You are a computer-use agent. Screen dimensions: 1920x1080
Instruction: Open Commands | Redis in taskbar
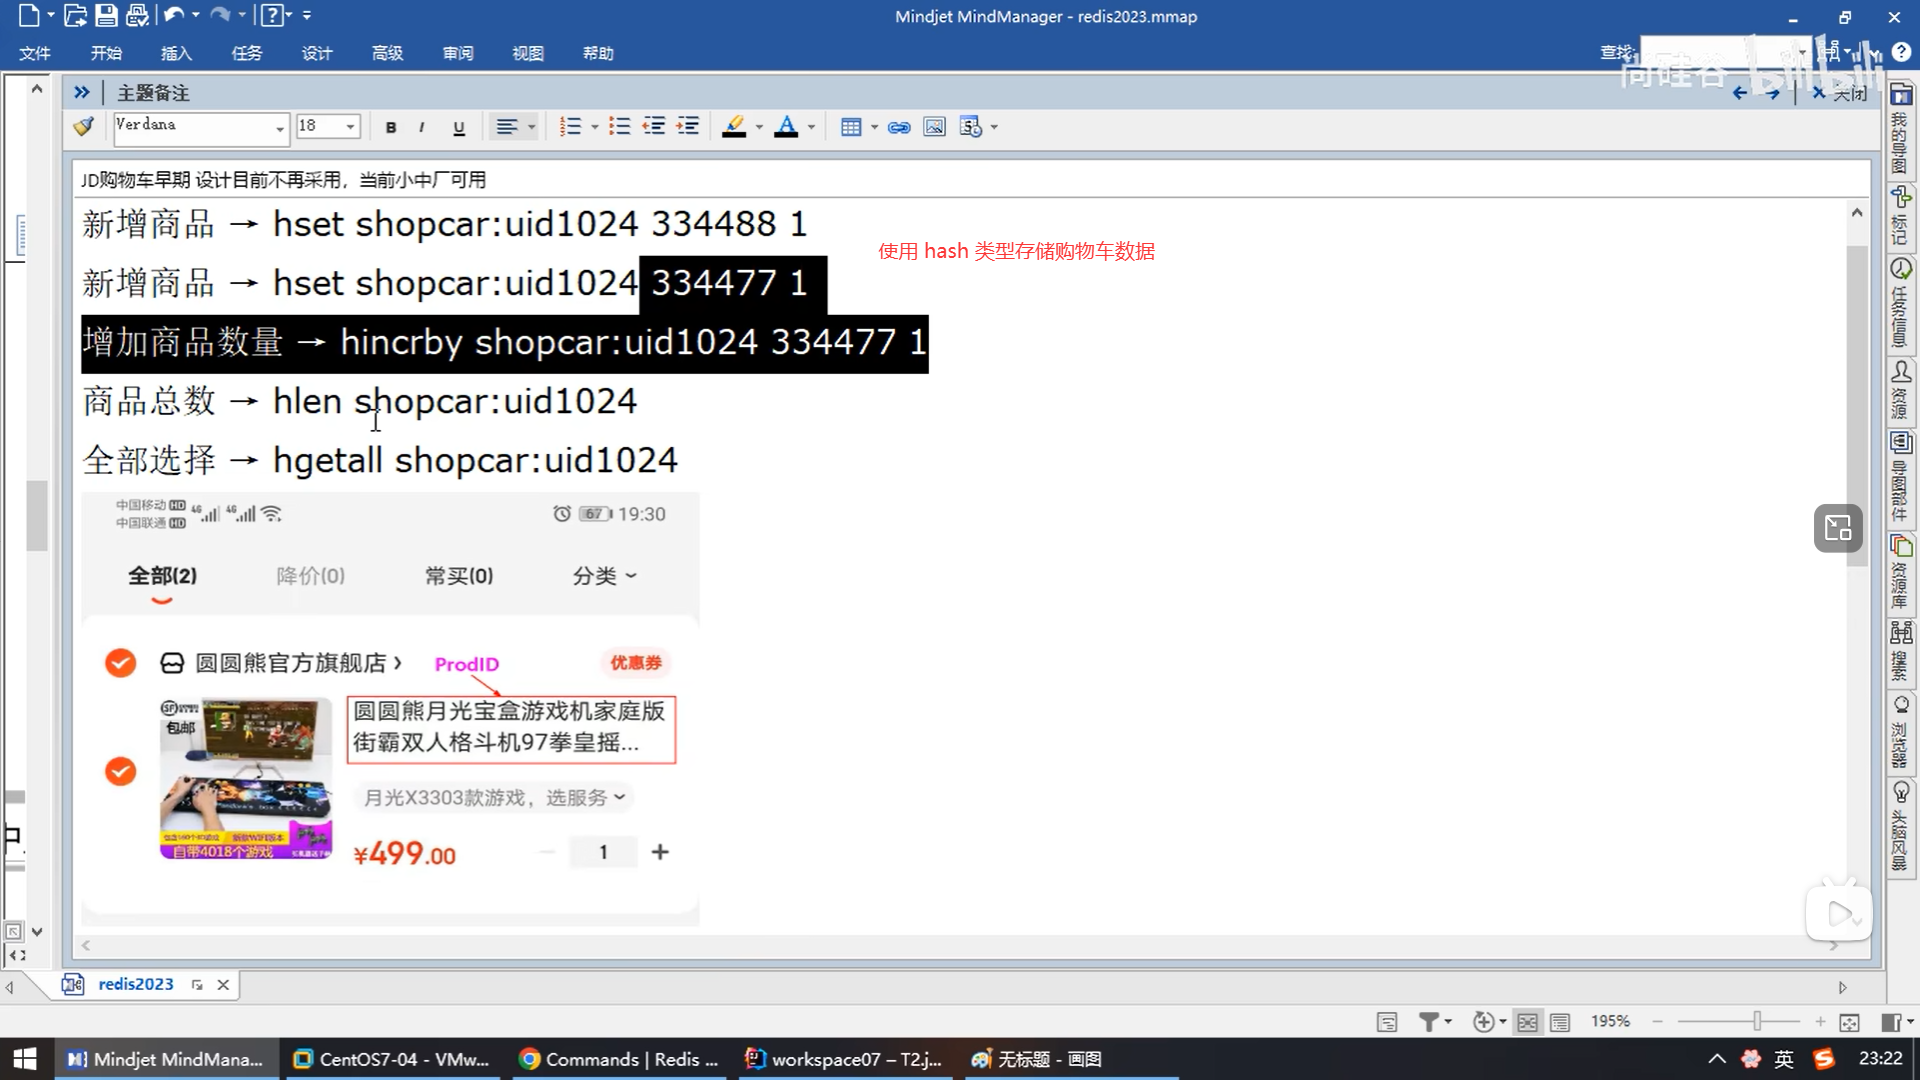620,1059
